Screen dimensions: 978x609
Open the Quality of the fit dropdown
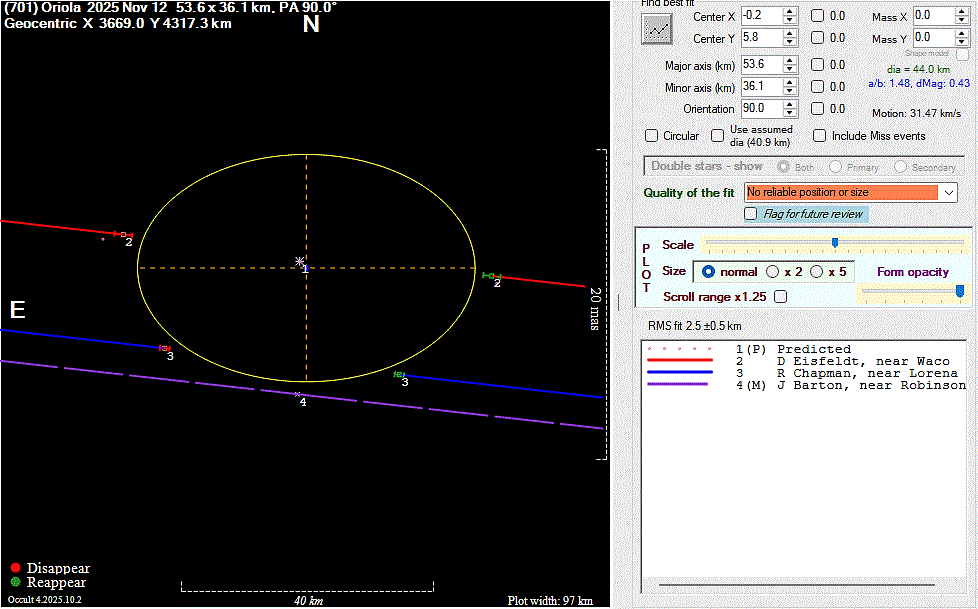pos(948,192)
